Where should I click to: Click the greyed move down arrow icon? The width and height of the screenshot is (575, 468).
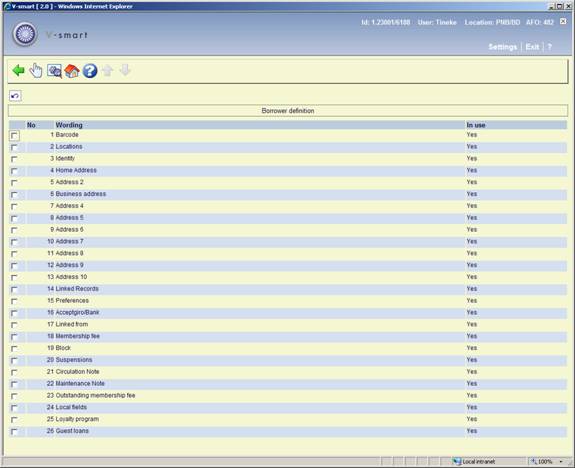point(125,70)
